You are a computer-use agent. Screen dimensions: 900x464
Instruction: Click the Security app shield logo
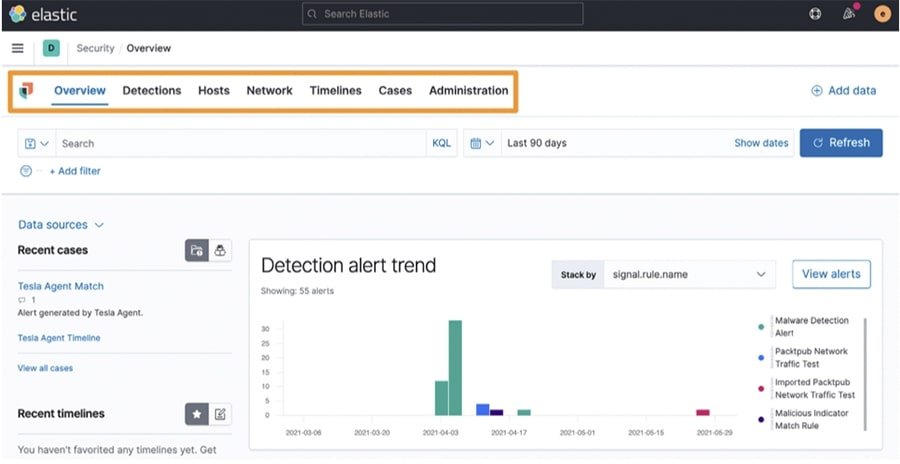point(26,90)
